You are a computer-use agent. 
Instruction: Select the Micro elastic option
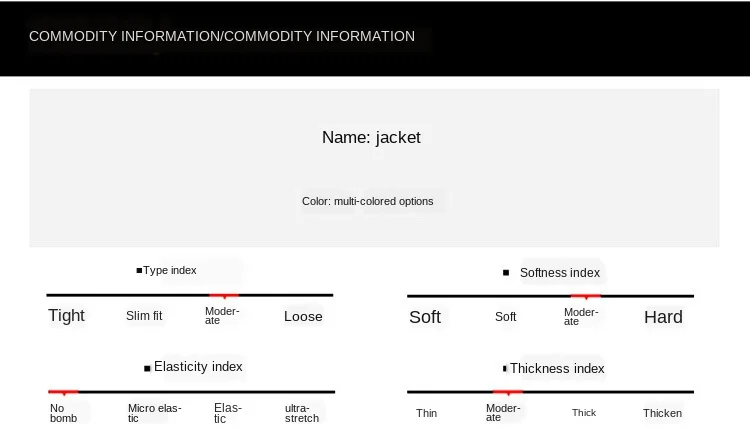[x=154, y=413]
